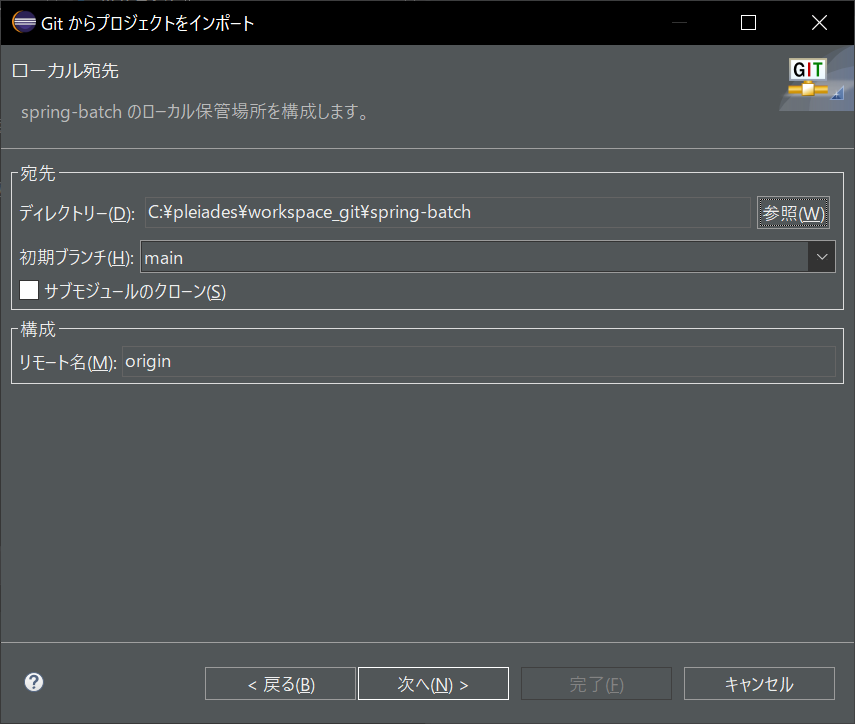Proceed by clicking 次へ(N)
This screenshot has width=855, height=724.
433,683
